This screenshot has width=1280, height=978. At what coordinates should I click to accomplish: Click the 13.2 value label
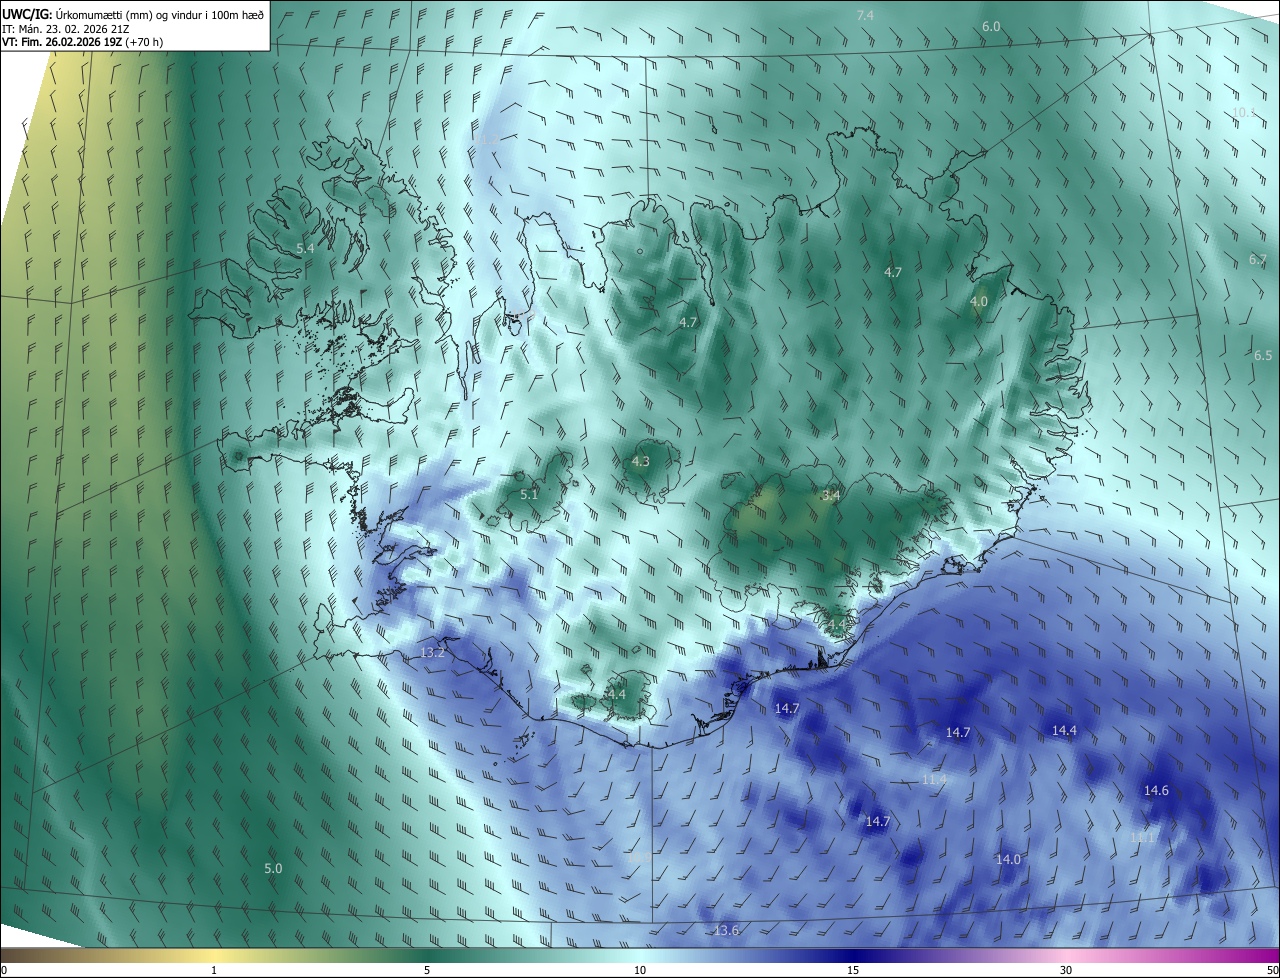coord(432,653)
